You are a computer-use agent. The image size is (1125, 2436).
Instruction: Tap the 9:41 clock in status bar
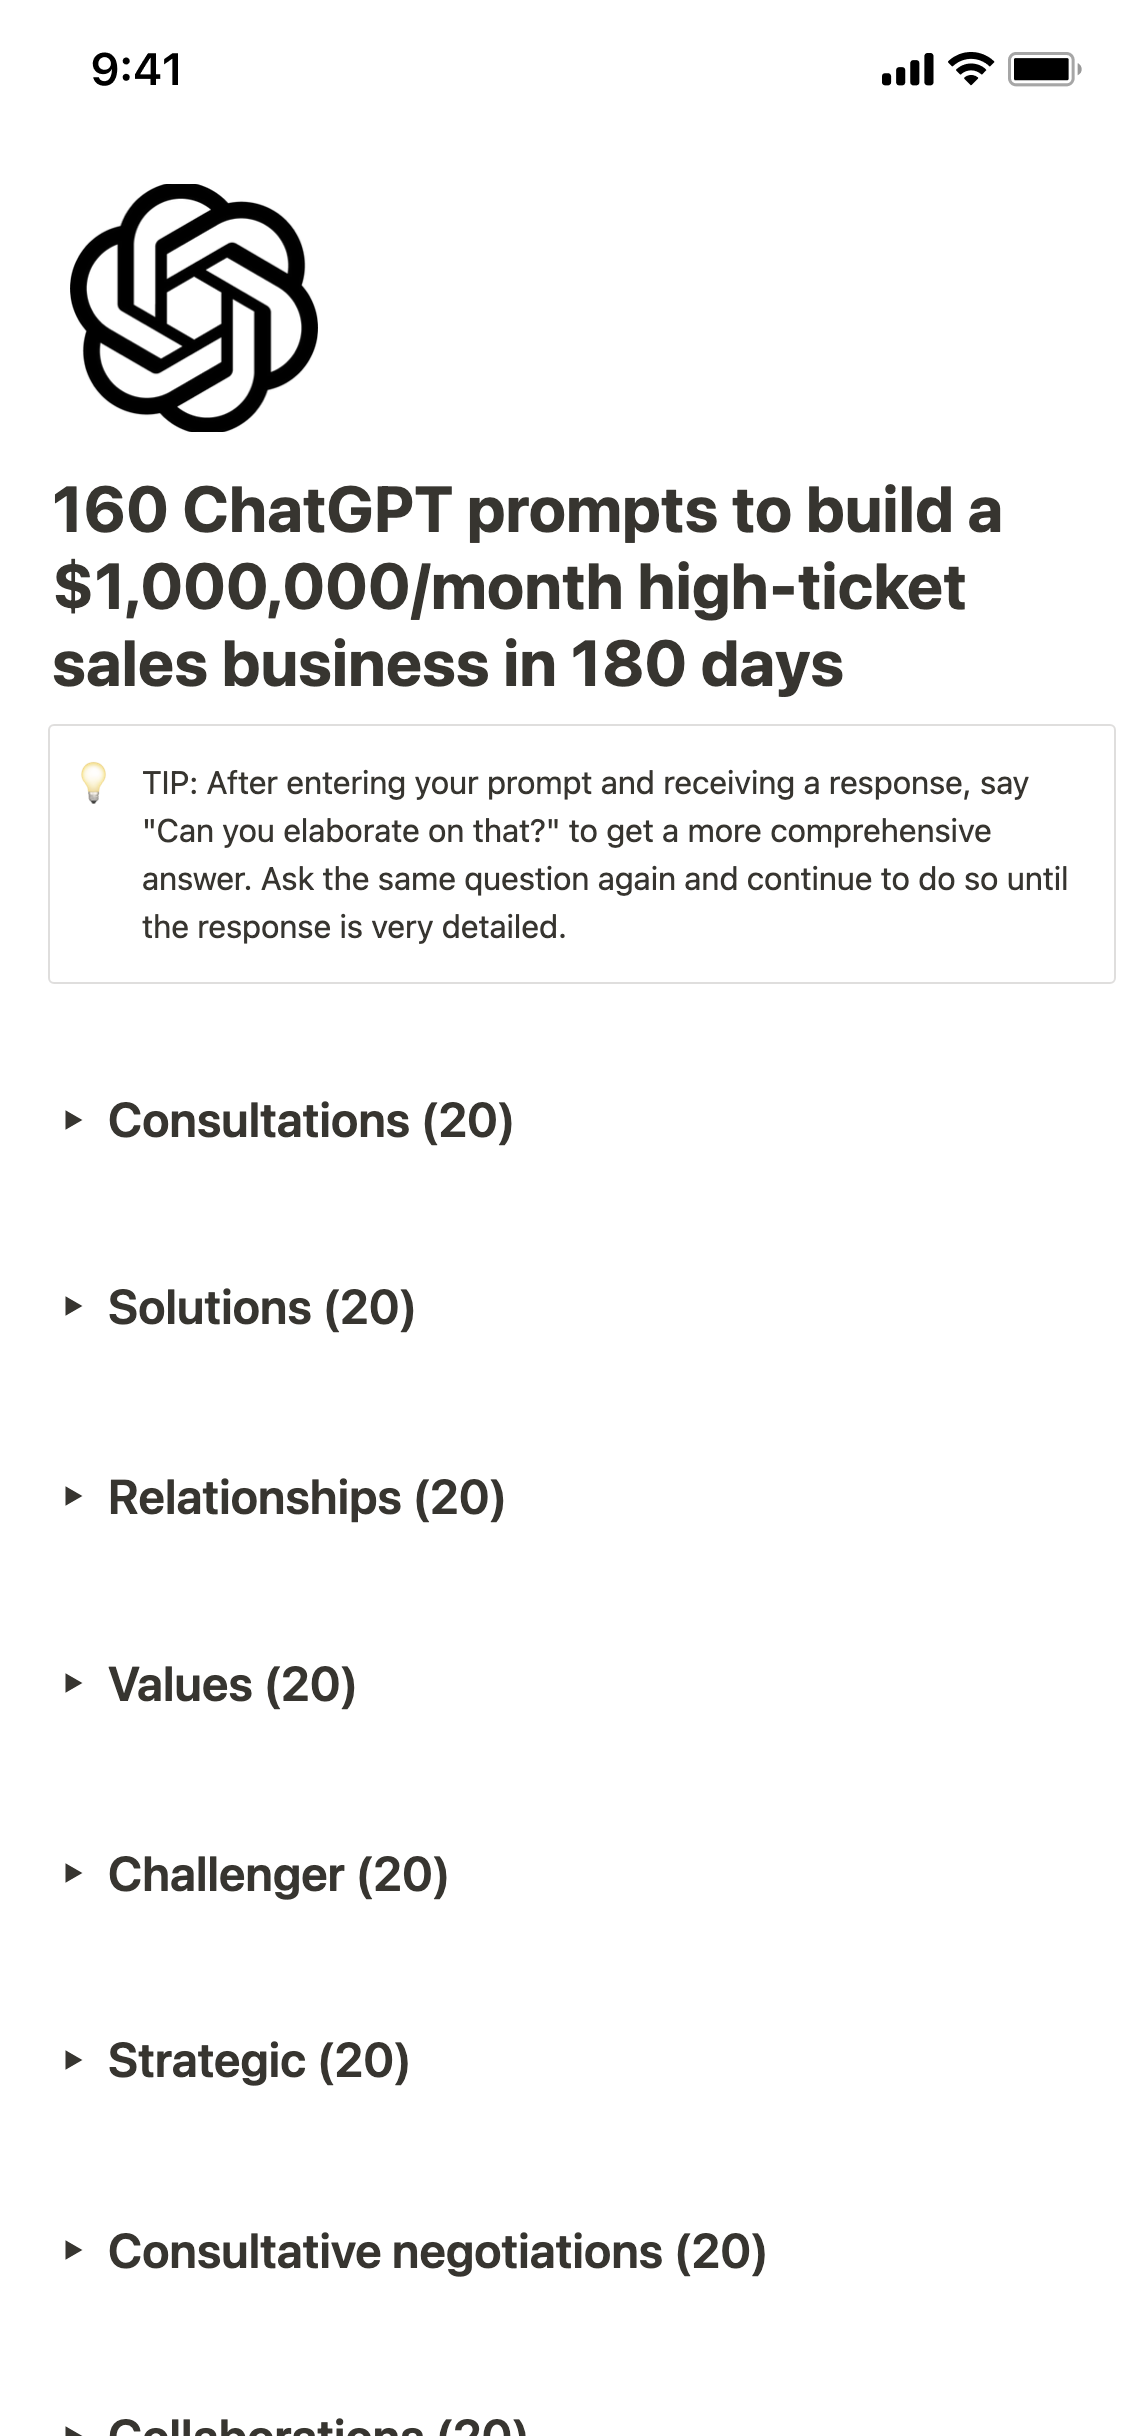[x=137, y=70]
